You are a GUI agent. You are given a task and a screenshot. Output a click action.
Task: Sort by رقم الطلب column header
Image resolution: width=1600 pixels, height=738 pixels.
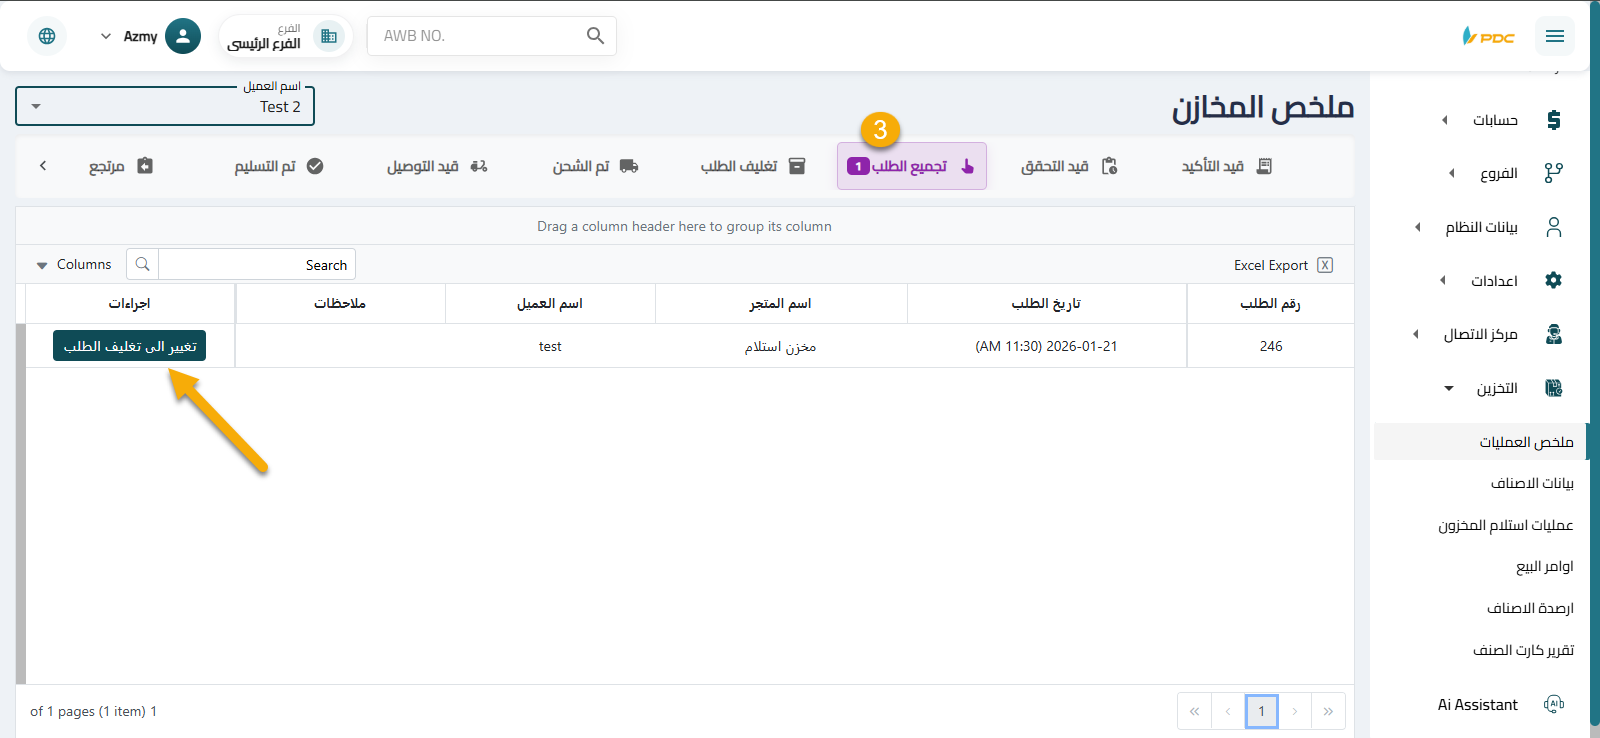pos(1270,303)
